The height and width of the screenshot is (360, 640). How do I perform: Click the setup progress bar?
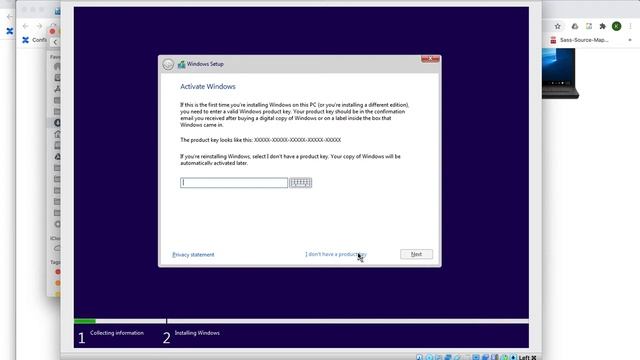[x=301, y=321]
